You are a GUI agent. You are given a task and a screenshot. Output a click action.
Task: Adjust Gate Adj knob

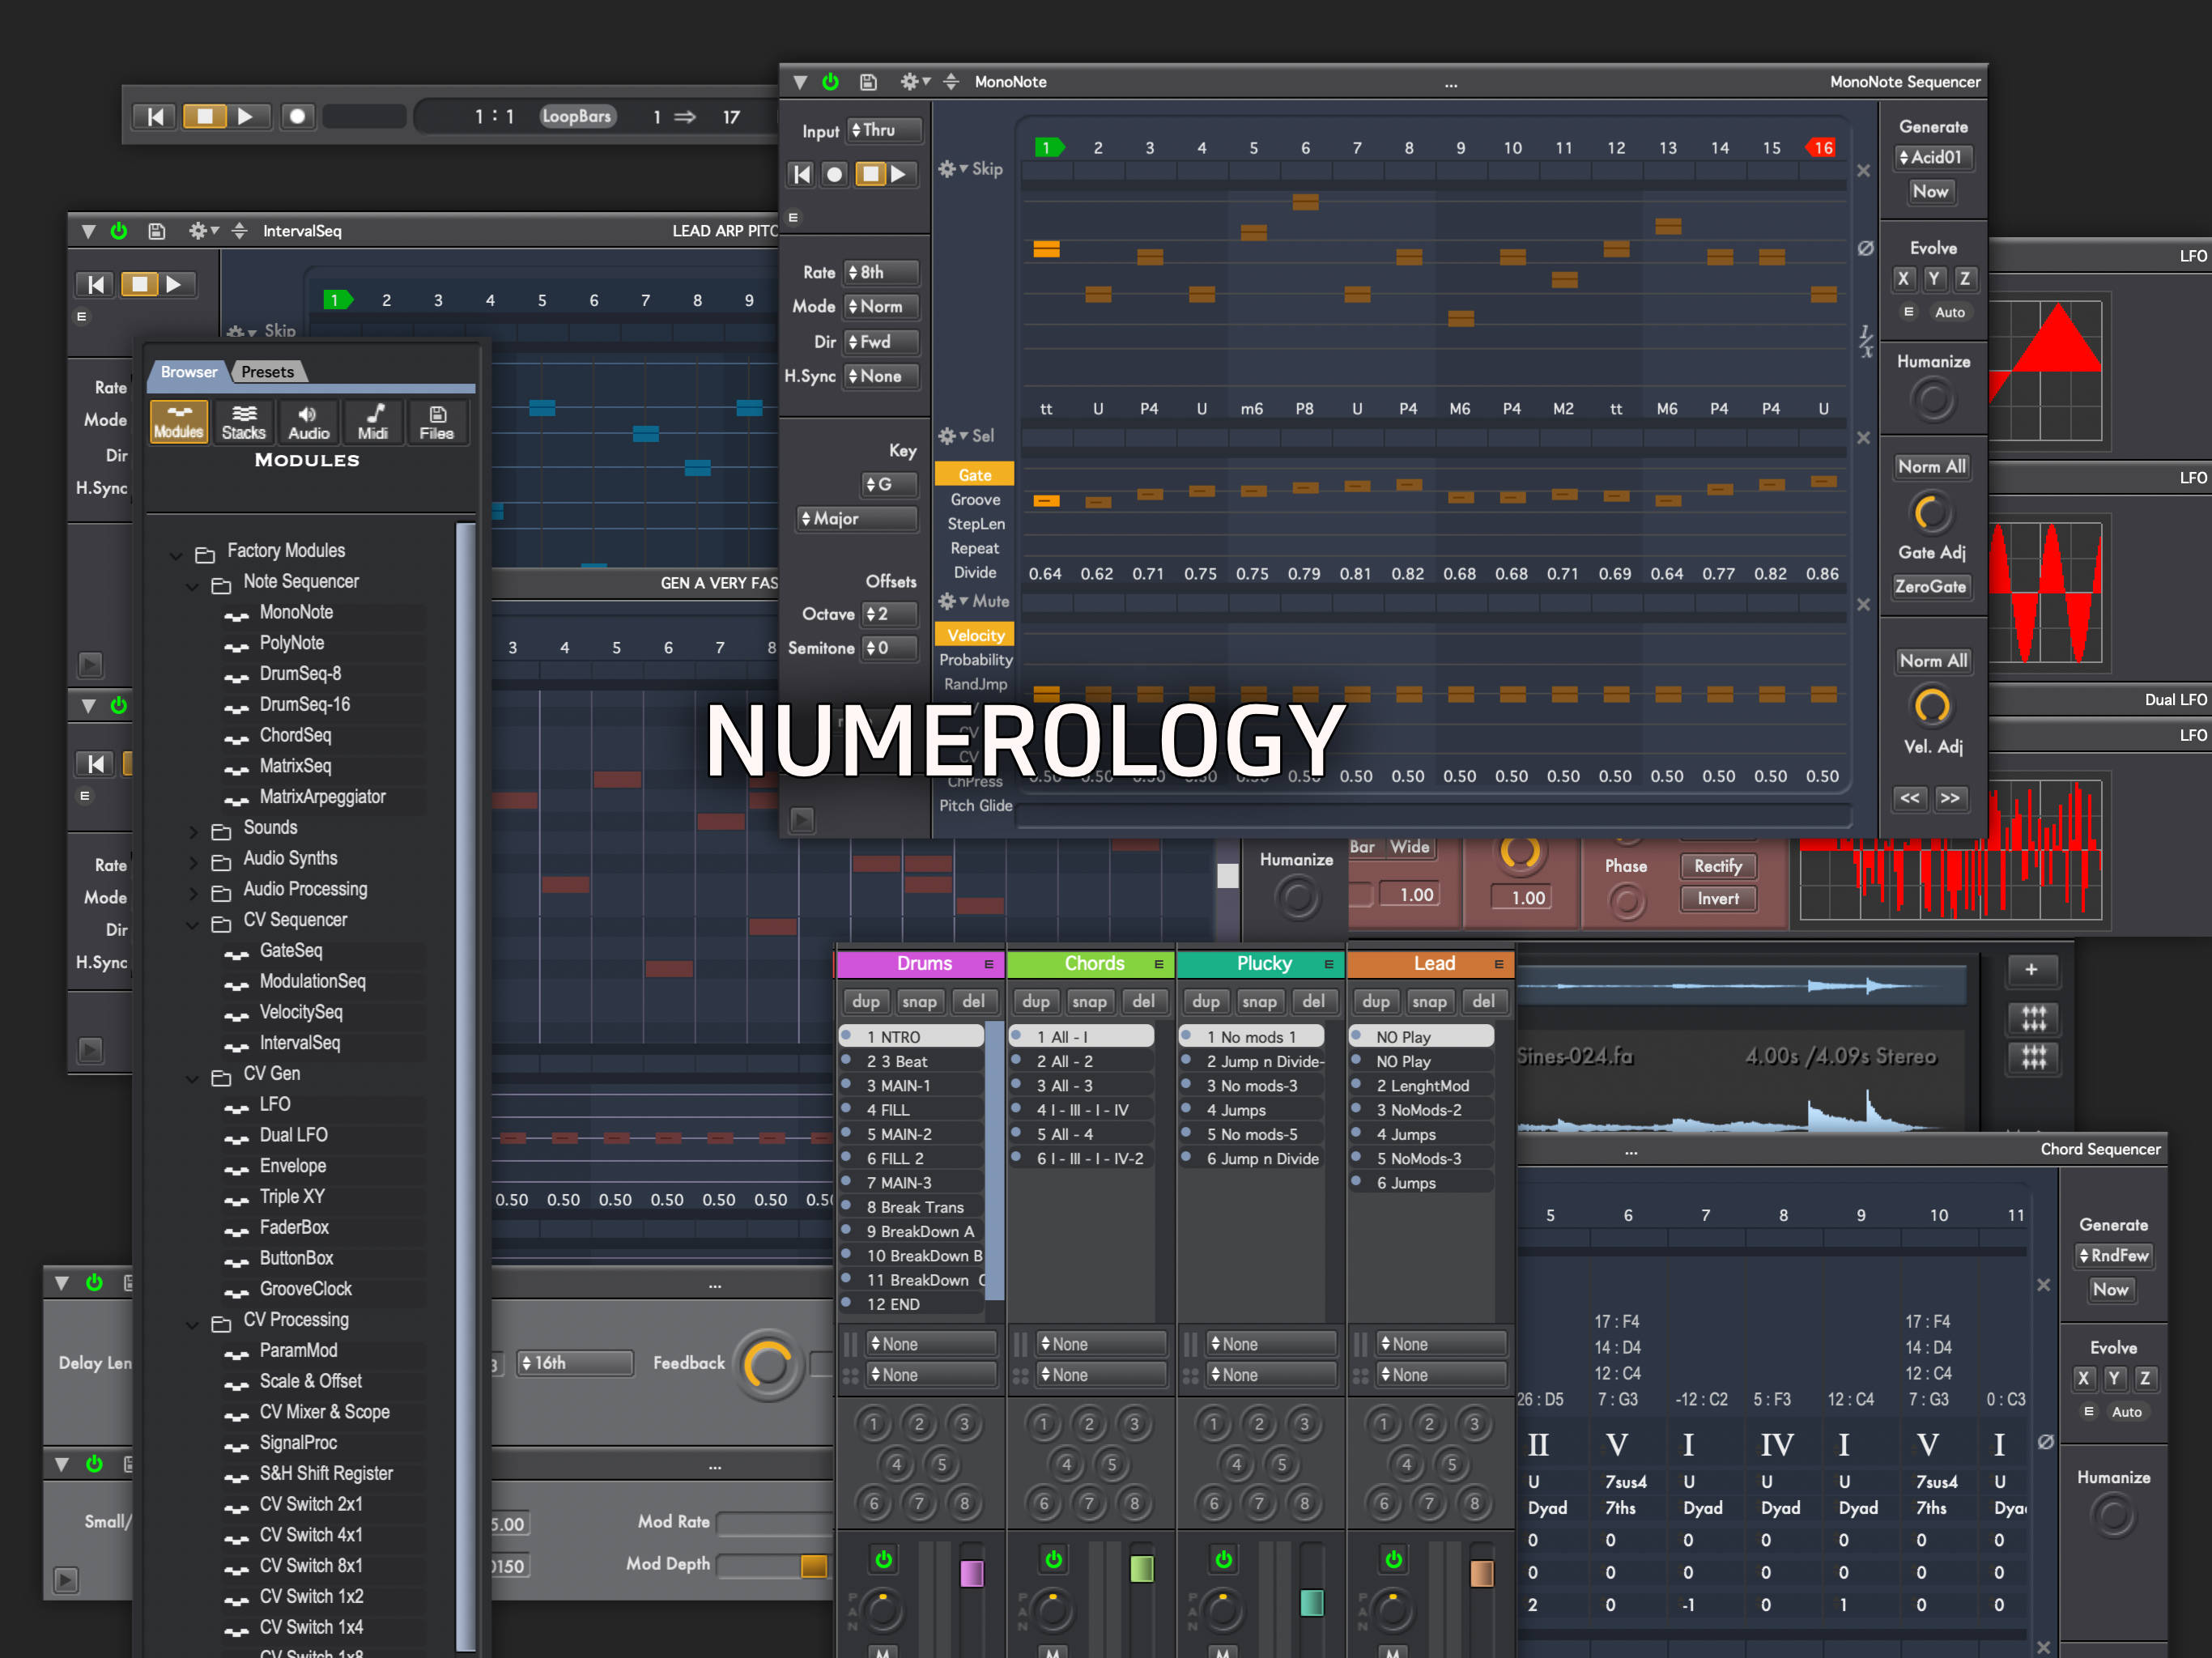click(x=1931, y=513)
